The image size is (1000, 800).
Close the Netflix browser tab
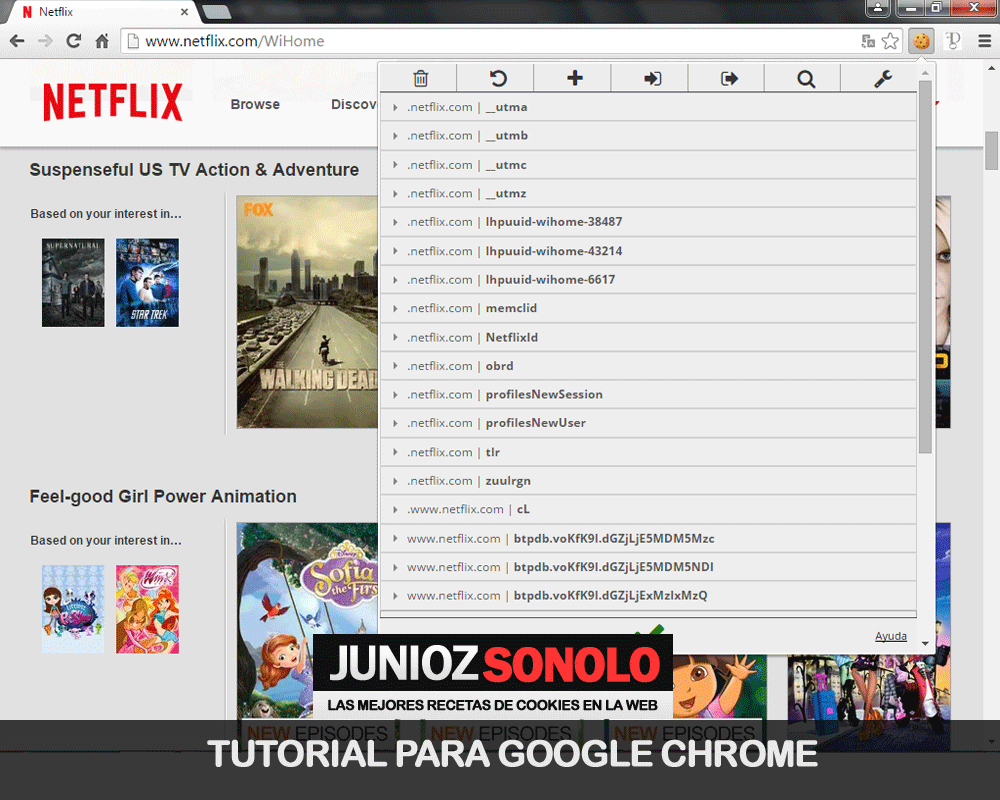click(184, 11)
